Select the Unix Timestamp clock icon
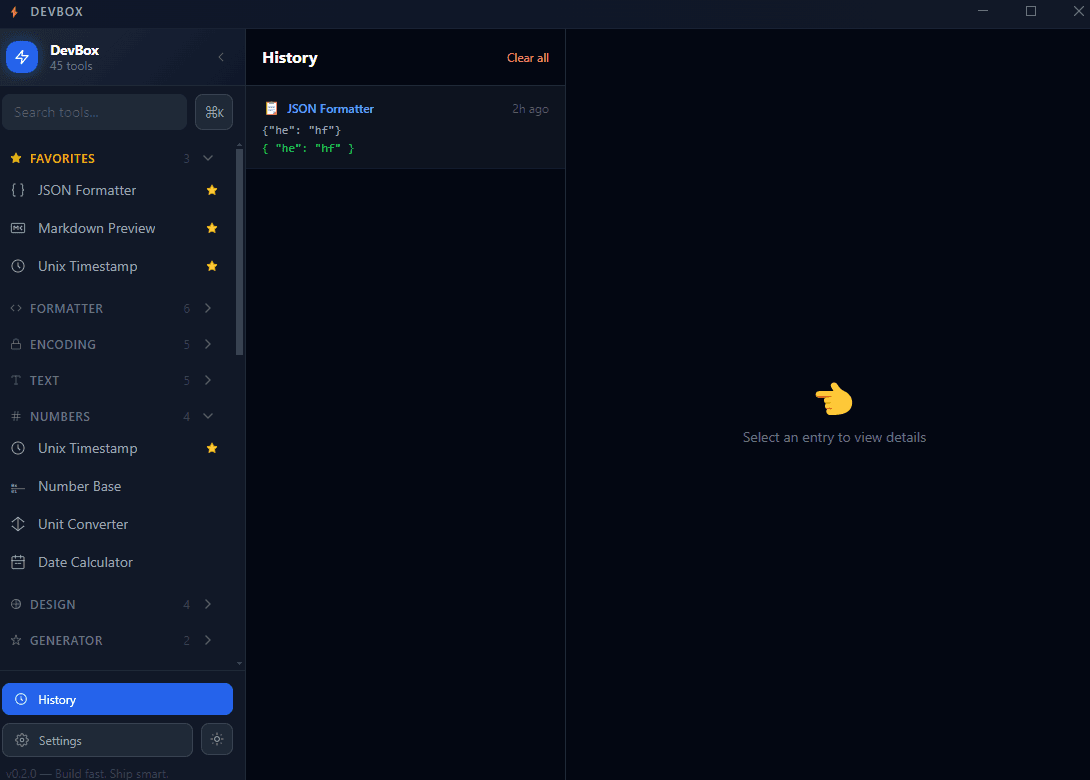The height and width of the screenshot is (780, 1090). [17, 266]
